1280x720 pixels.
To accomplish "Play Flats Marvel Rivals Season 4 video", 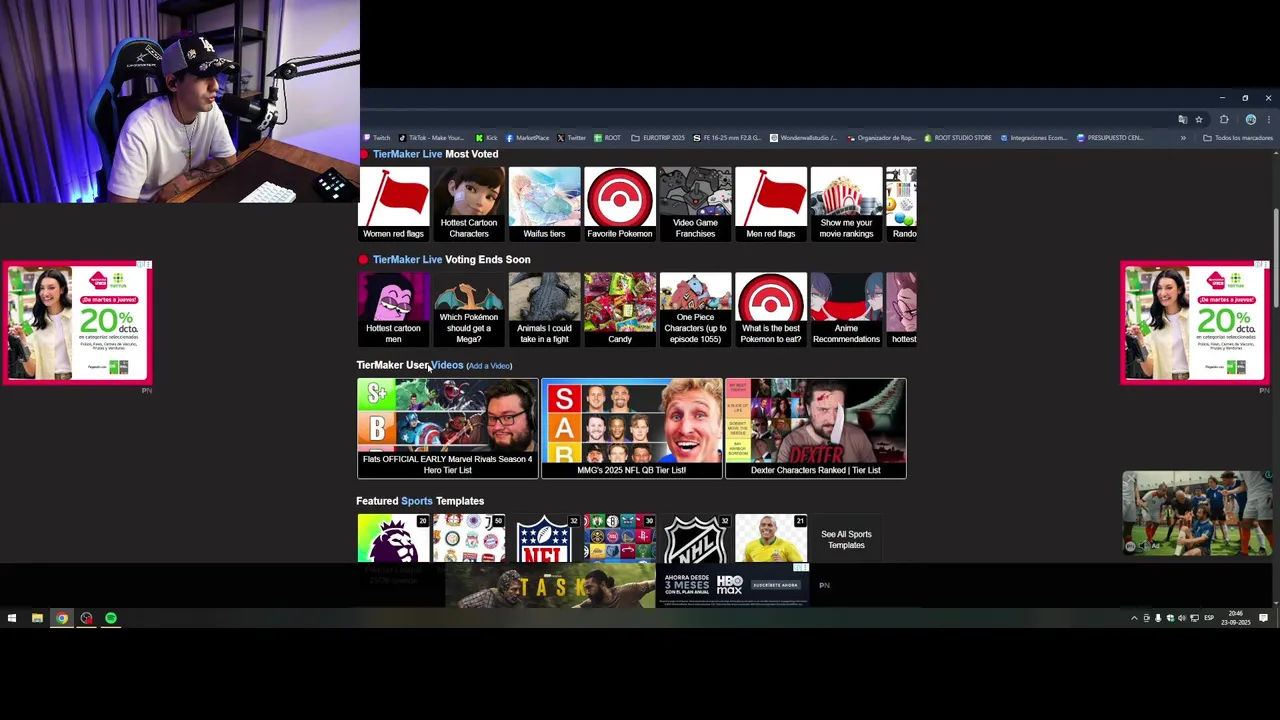I will (x=447, y=428).
